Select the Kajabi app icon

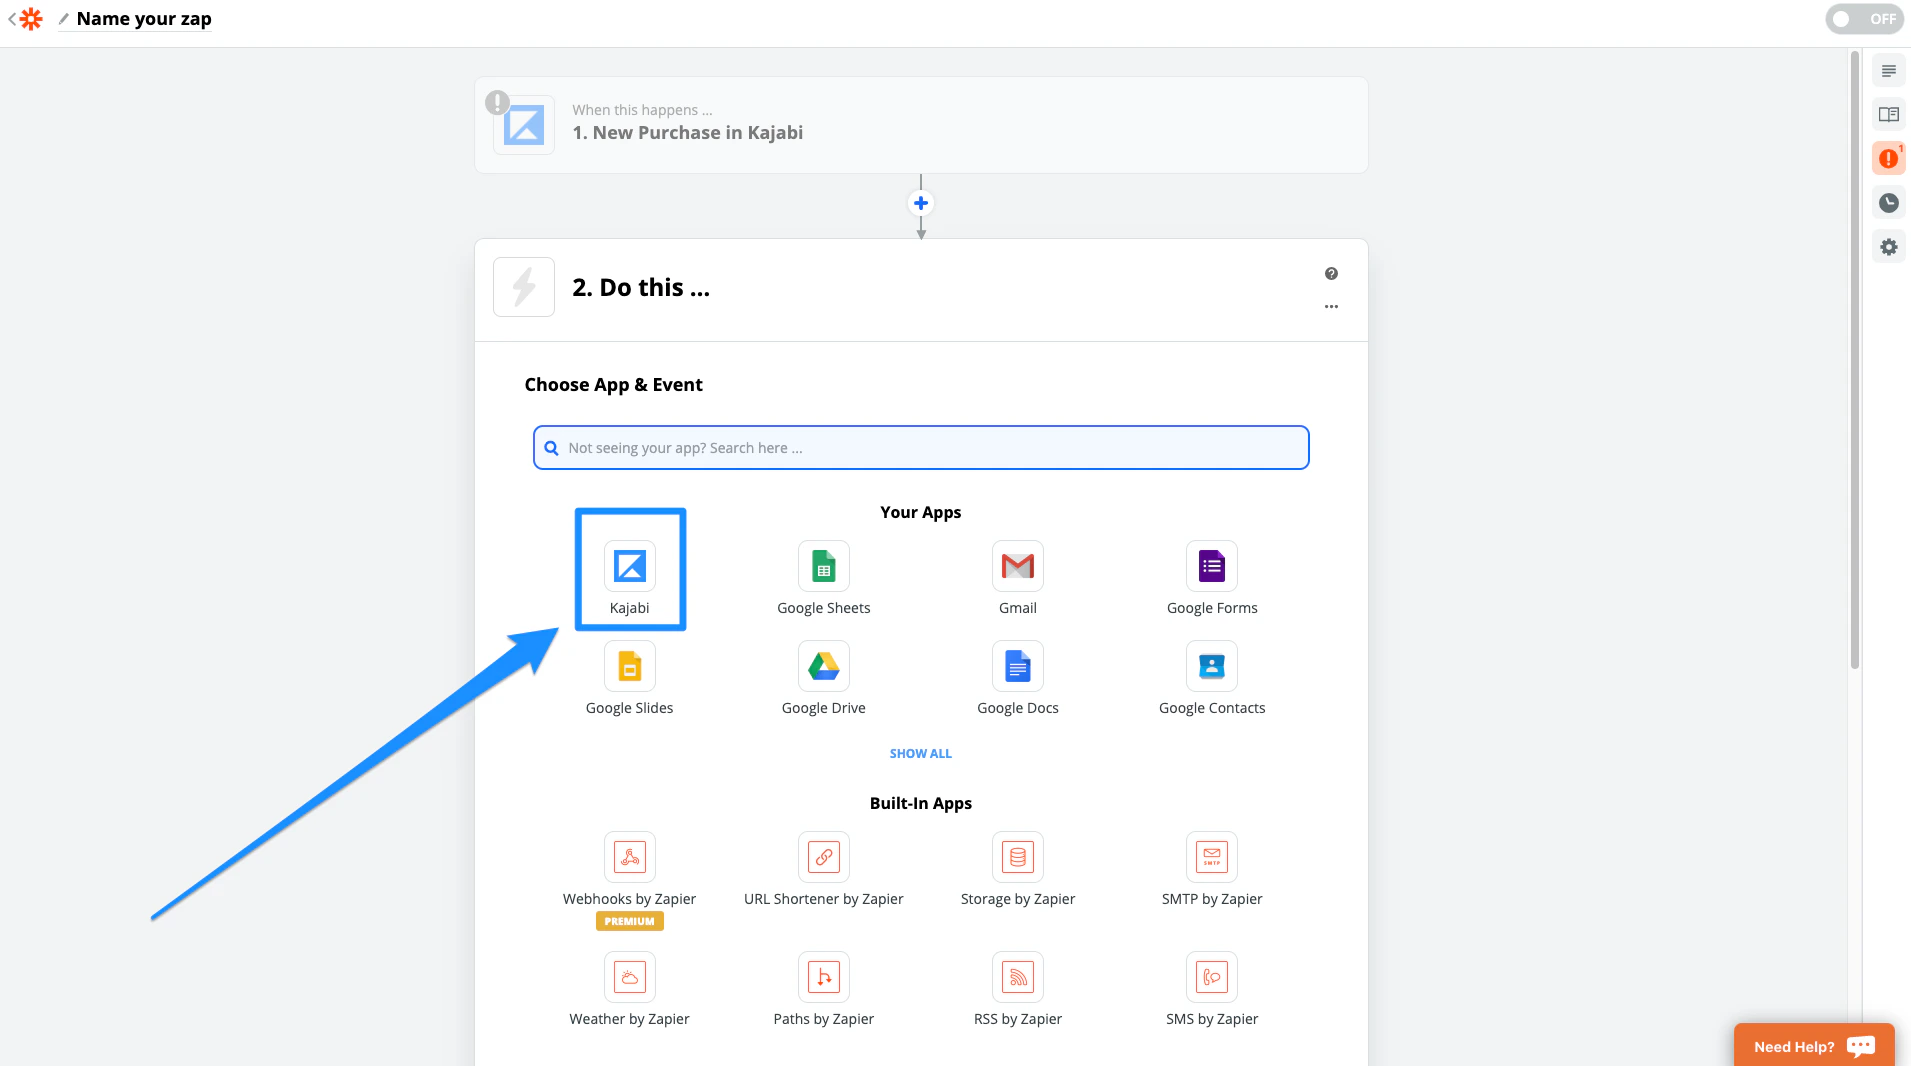630,566
